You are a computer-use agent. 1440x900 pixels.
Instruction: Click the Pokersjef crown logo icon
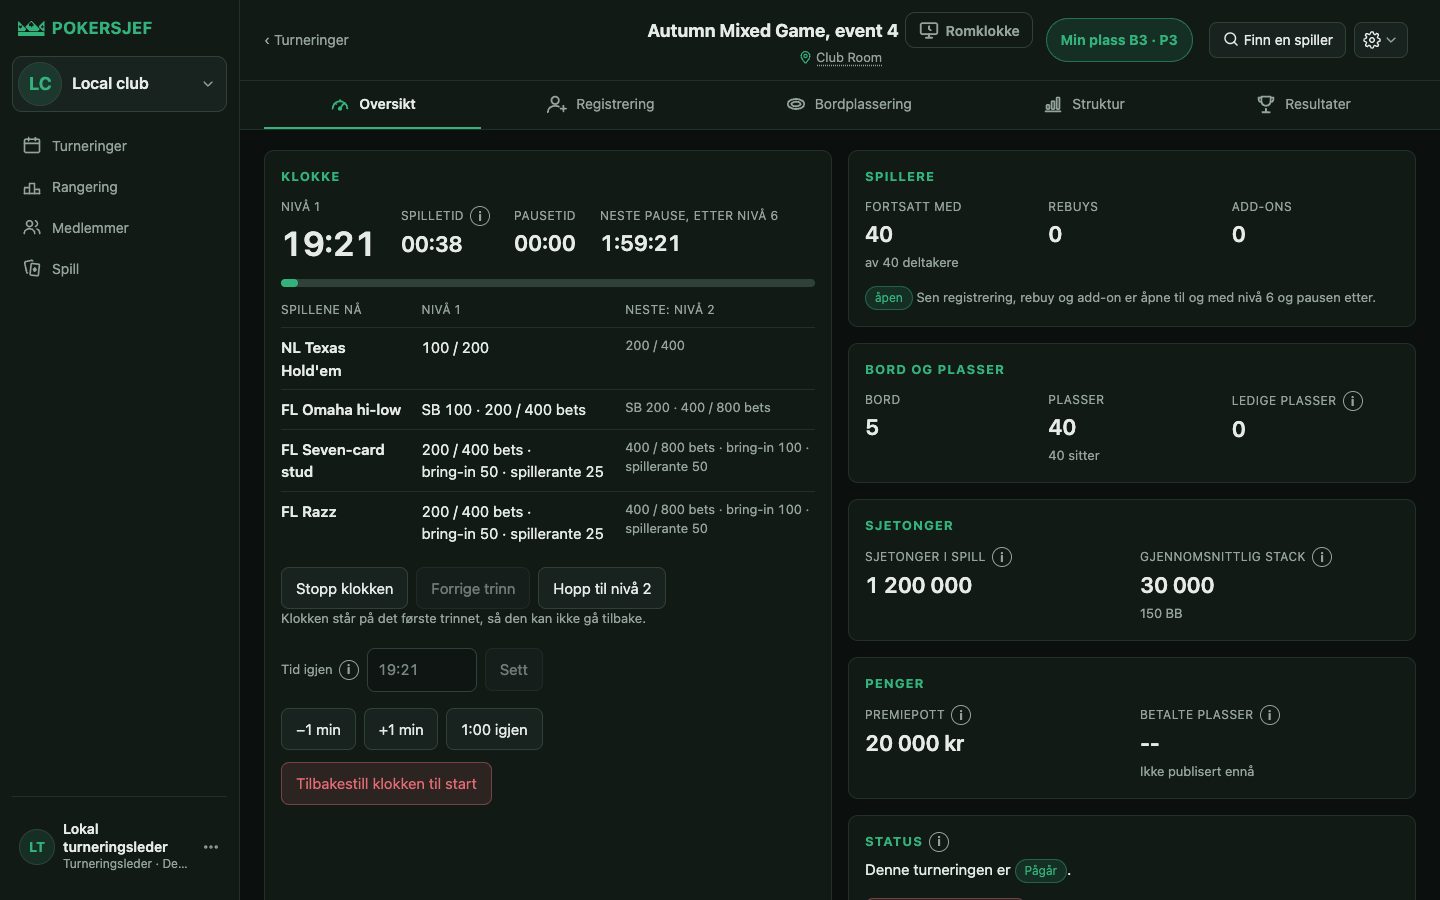click(31, 28)
